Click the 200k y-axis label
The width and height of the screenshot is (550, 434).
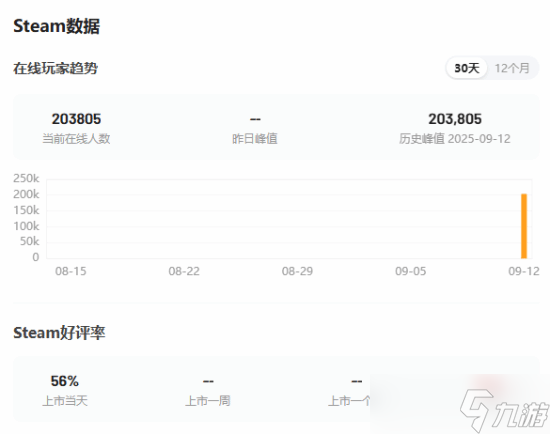[26, 194]
